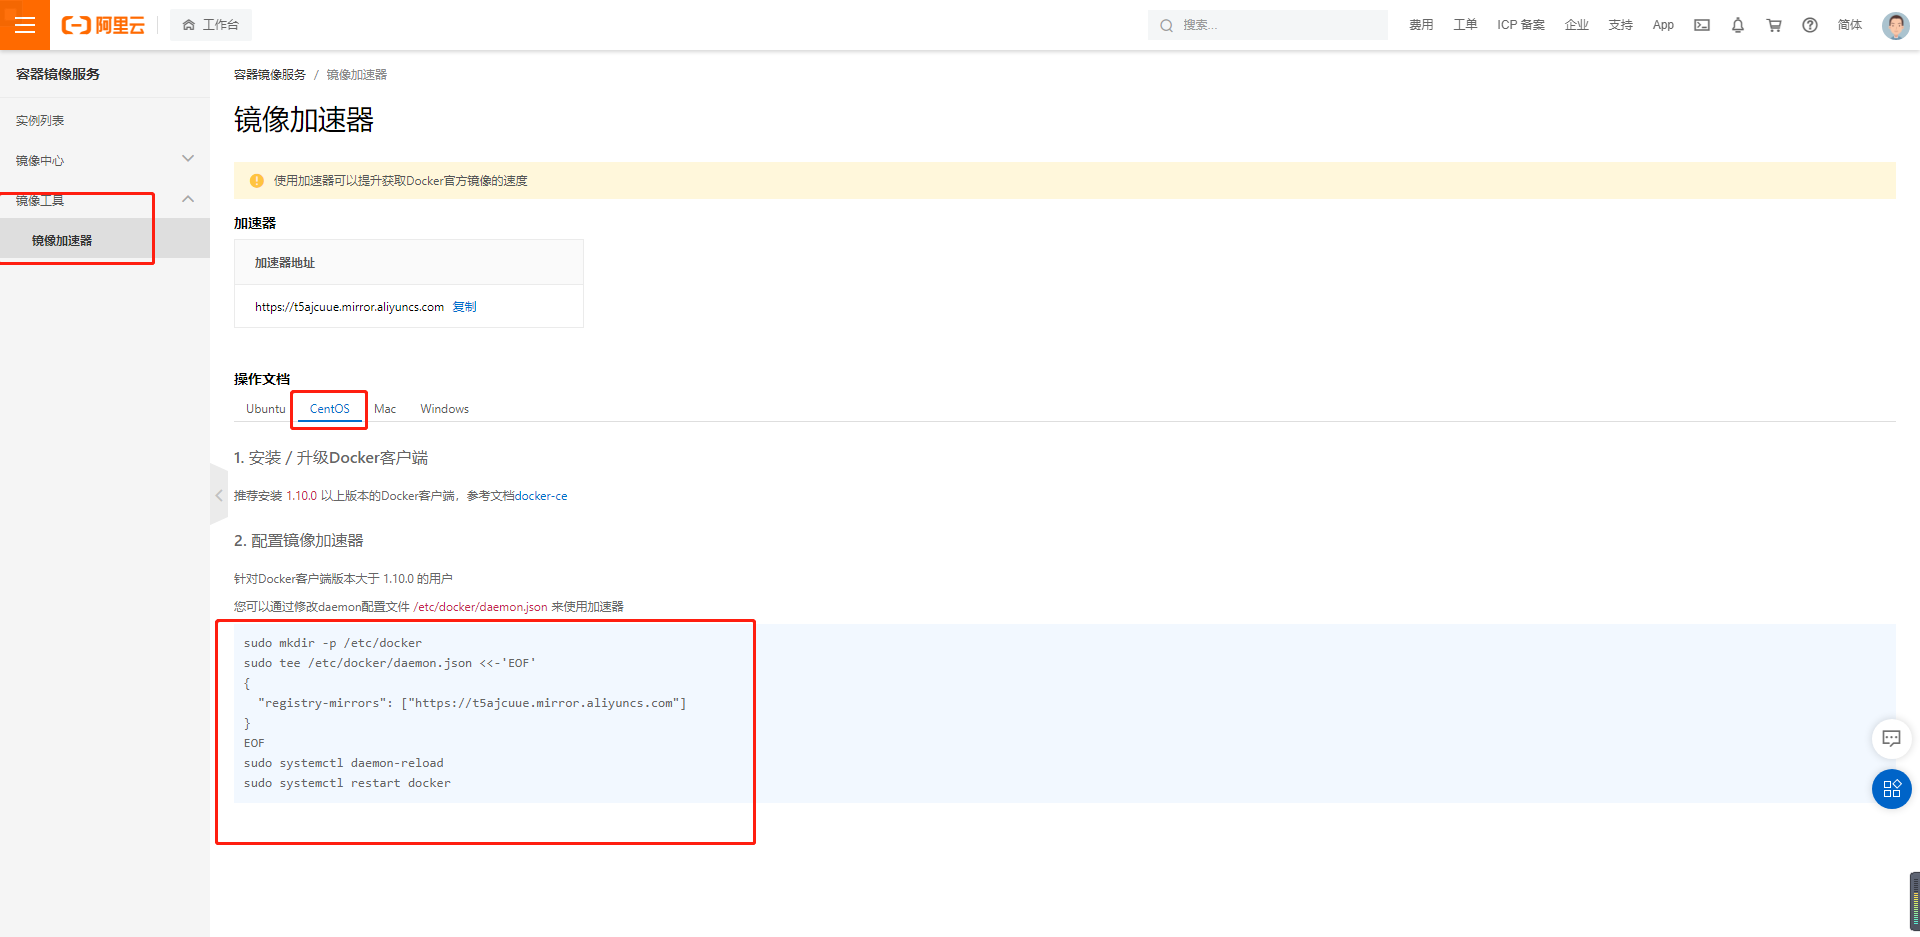This screenshot has height=937, width=1920.
Task: Switch to the CentOS tab
Action: (x=330, y=409)
